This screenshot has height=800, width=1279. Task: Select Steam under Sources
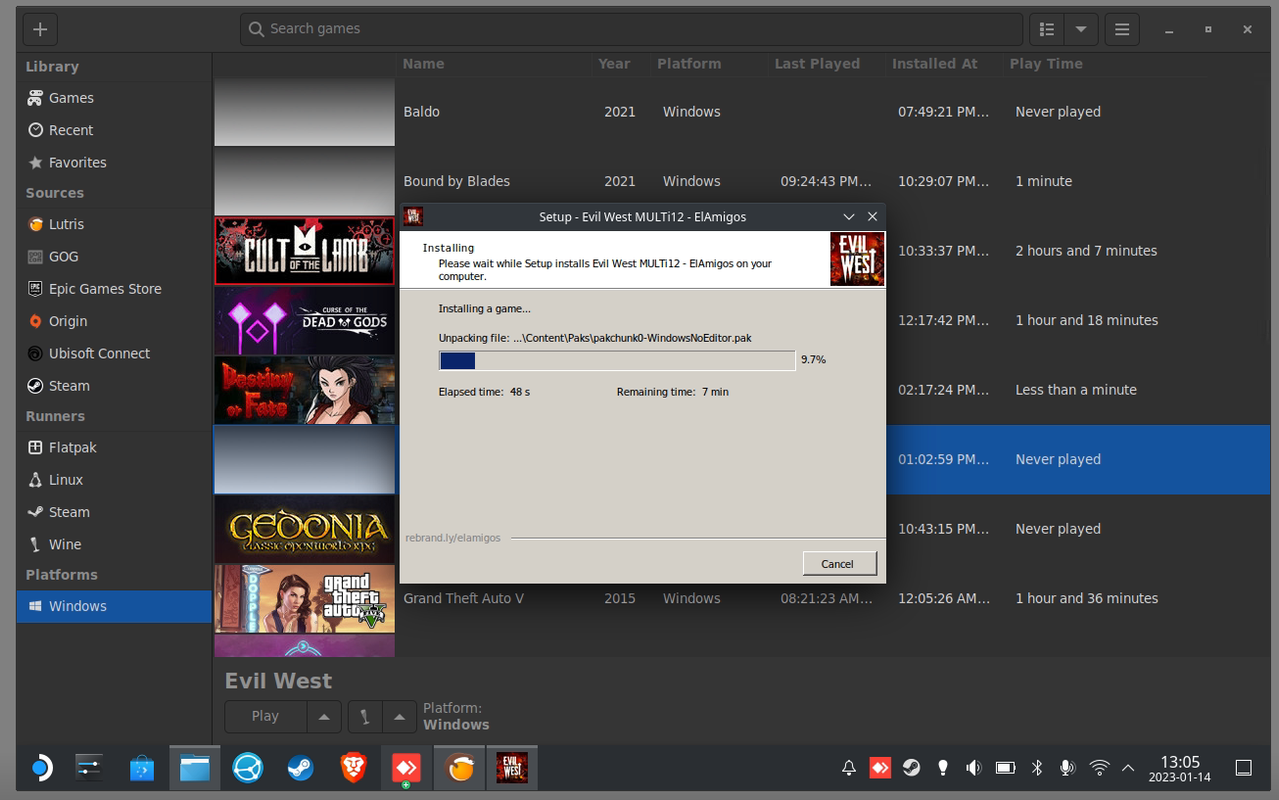pyautogui.click(x=114, y=385)
